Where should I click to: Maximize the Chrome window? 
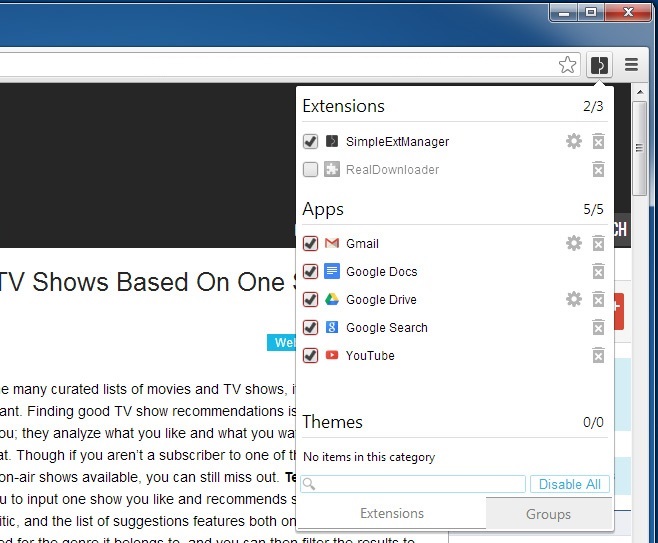click(x=591, y=13)
